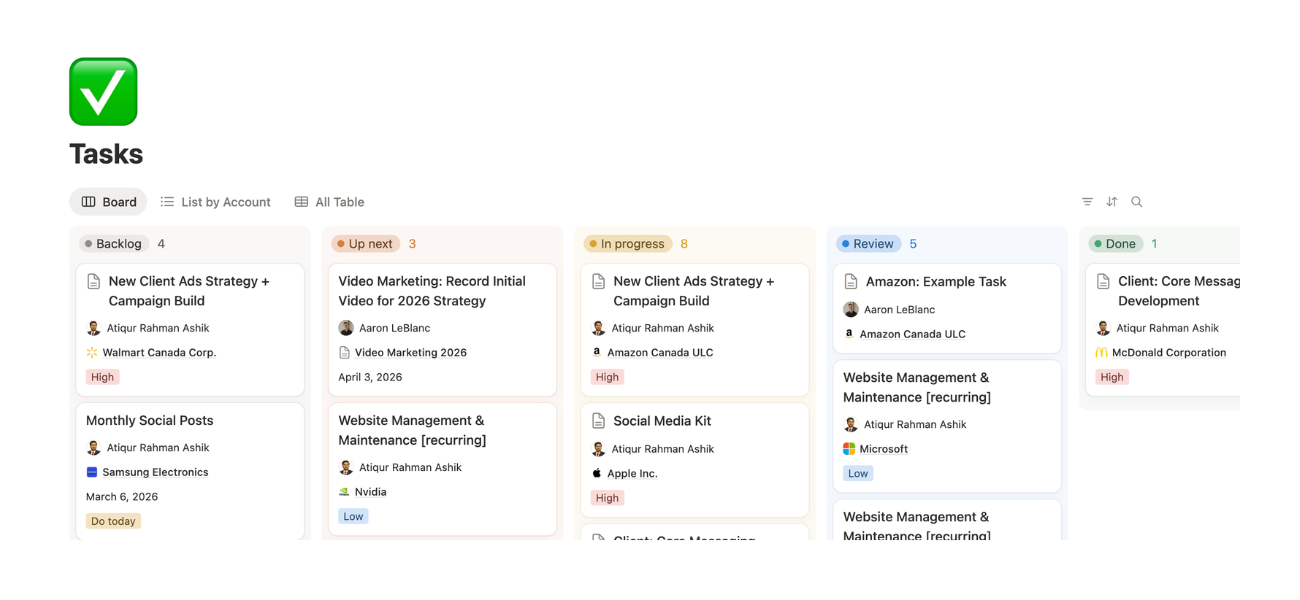Click the green checkmark page icon
Screen dimensions: 1300x600
click(x=103, y=91)
